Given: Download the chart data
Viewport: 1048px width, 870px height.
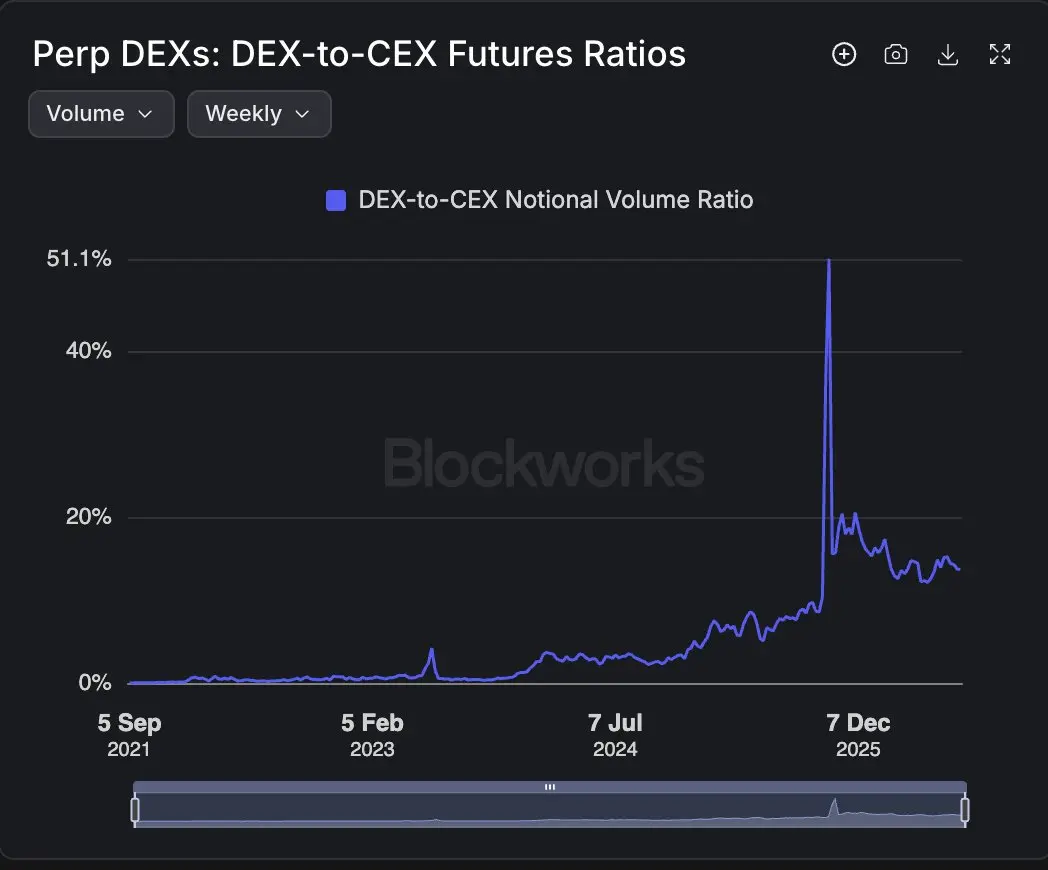Looking at the screenshot, I should tap(948, 54).
